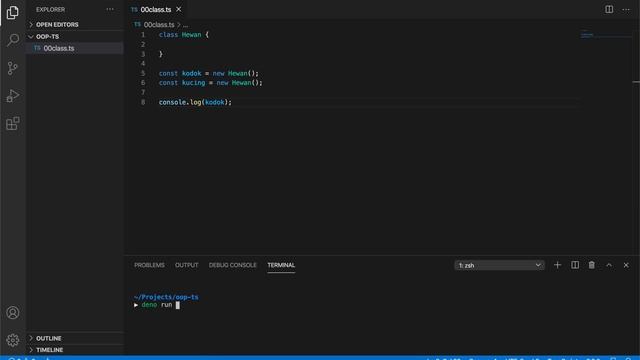Kill the terminal with trash icon
Viewport: 640px width, 360px height.
591,265
